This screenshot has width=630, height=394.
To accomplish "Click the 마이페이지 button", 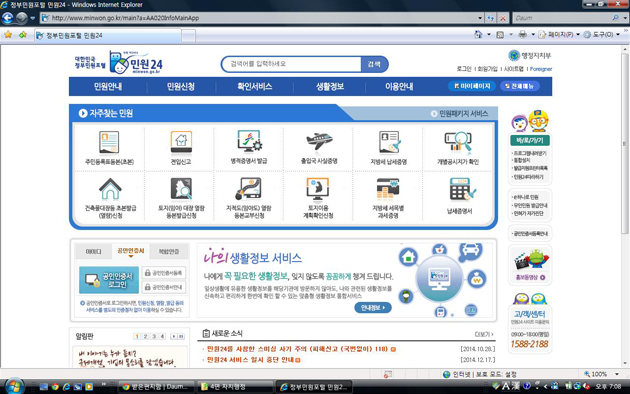I will pyautogui.click(x=472, y=86).
